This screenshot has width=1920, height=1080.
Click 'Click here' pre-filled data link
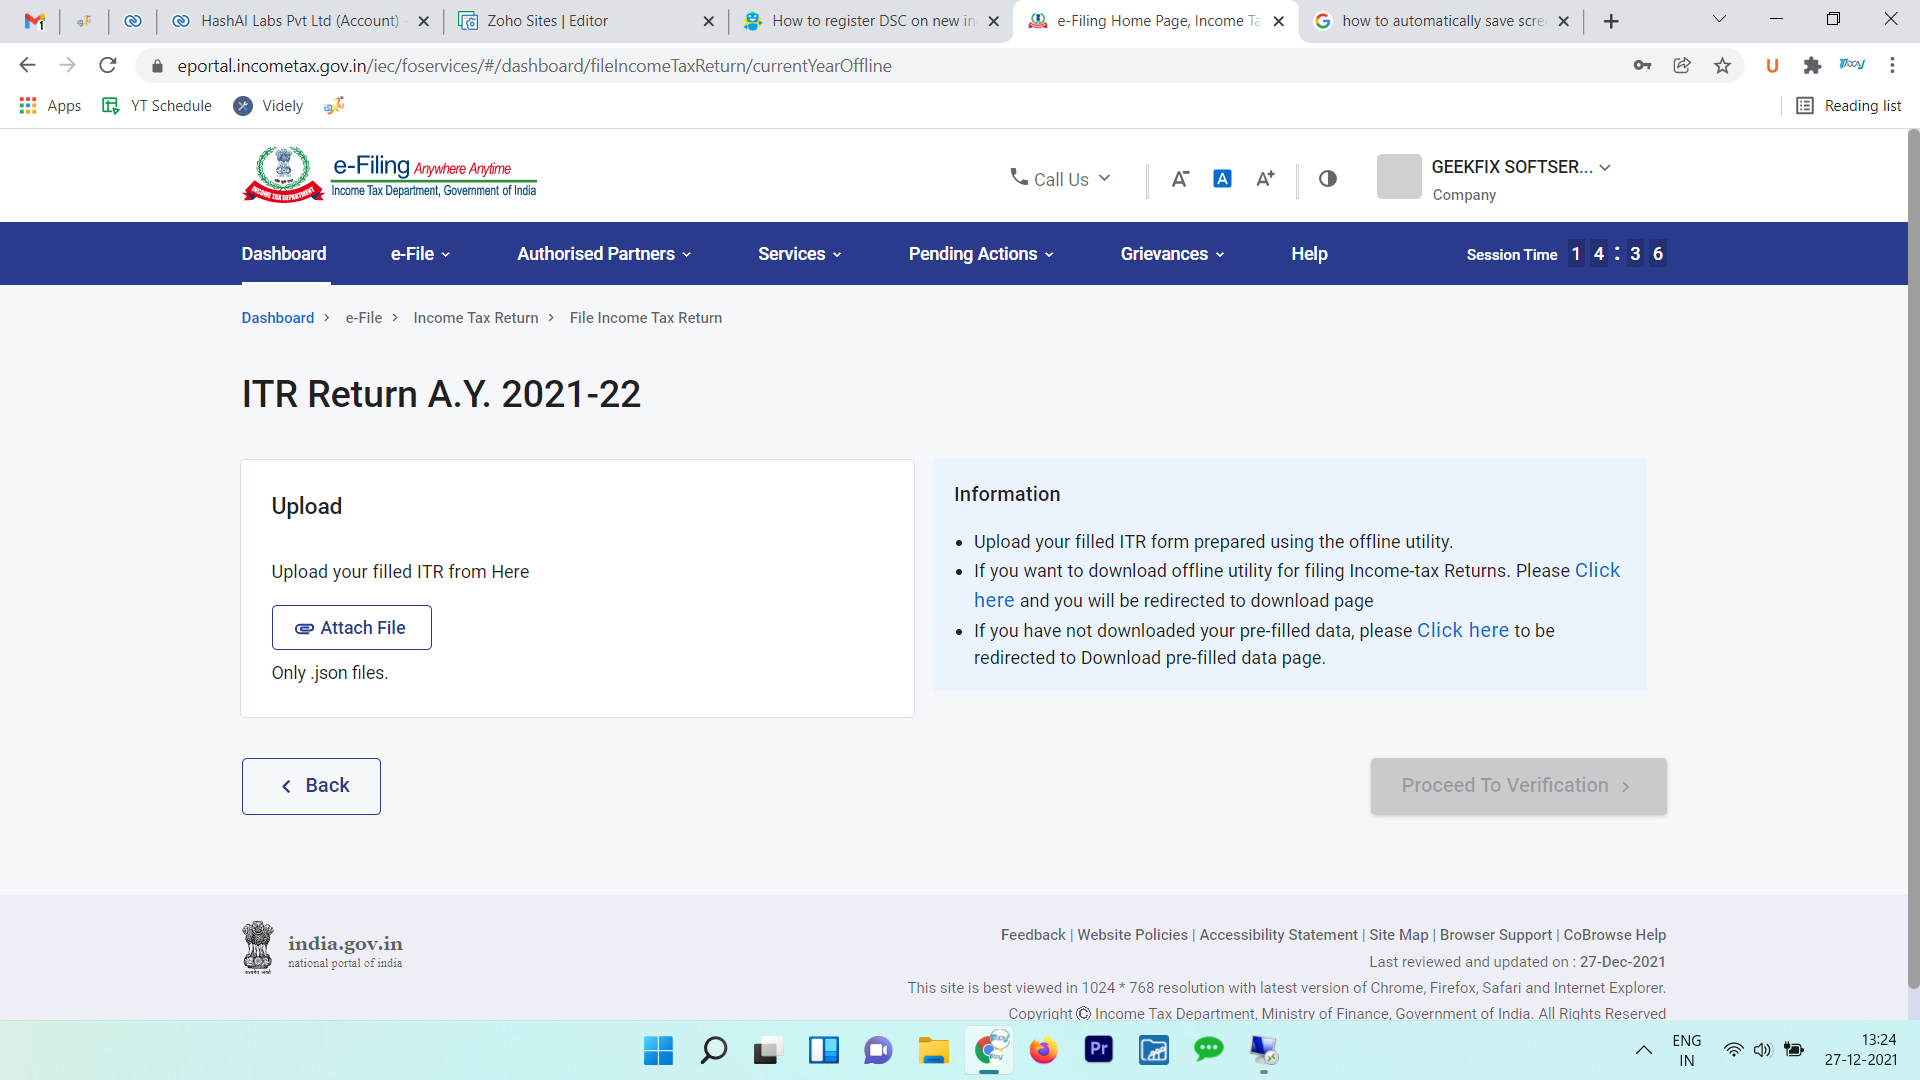tap(1463, 631)
